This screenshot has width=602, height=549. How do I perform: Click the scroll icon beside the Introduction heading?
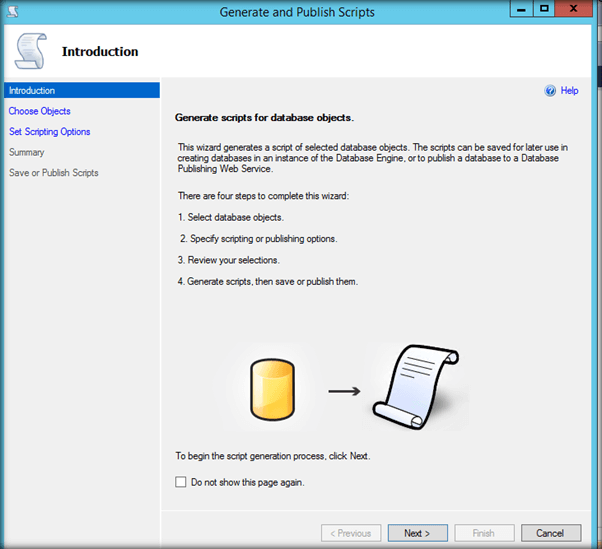pos(30,51)
